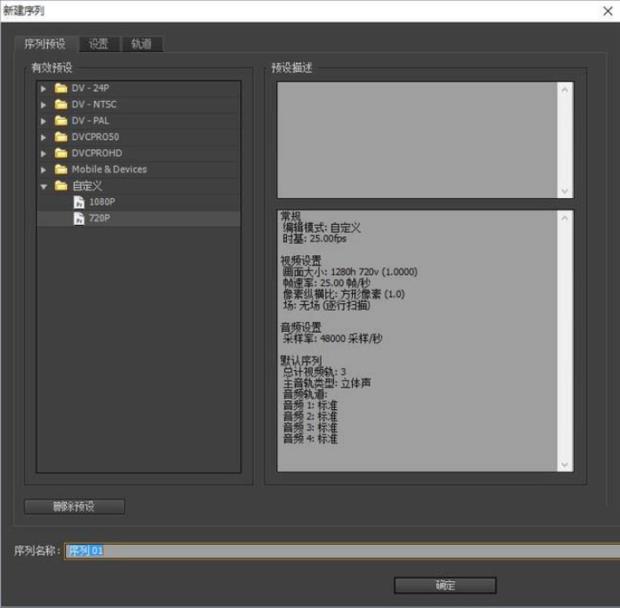Click the DVCPRO50 folder icon

coord(61,137)
